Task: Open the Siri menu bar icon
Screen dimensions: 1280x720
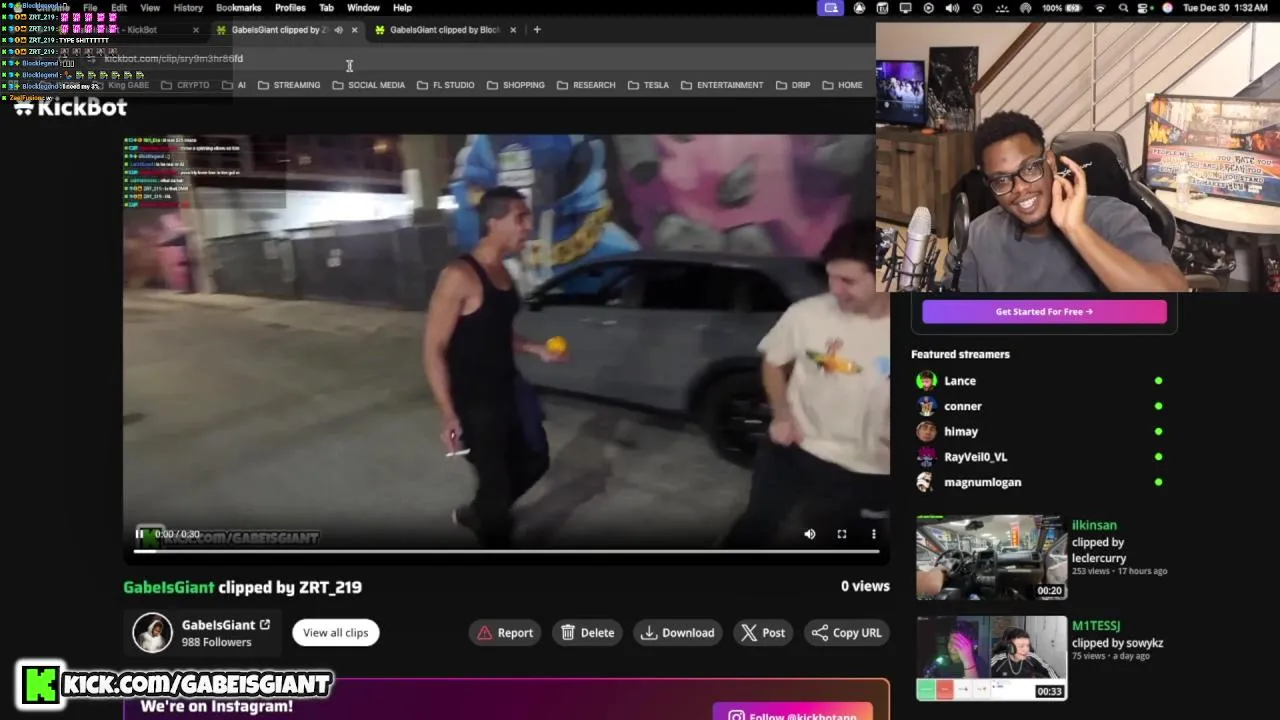Action: (1167, 8)
